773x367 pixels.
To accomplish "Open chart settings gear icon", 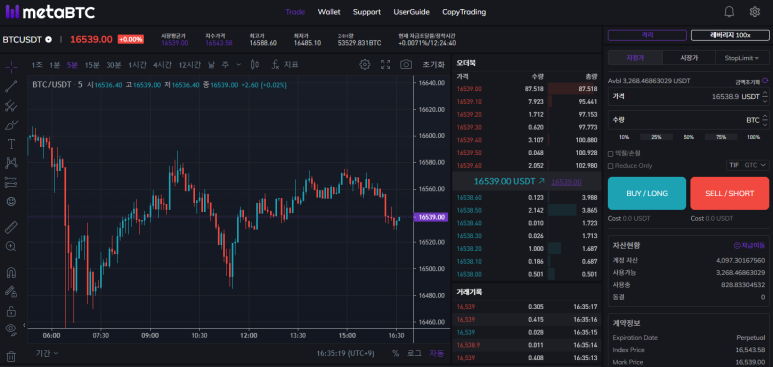I will pyautogui.click(x=364, y=65).
